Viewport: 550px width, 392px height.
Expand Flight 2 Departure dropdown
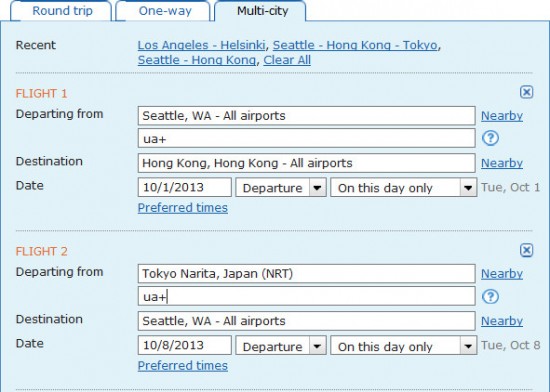[281, 346]
